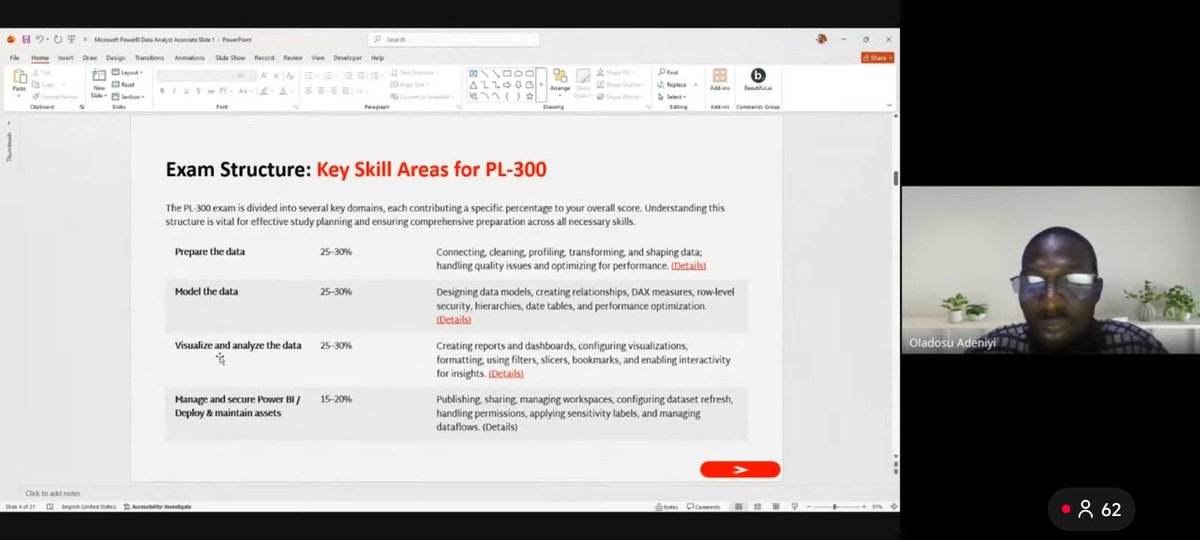Open the Arrange options
Screen dimensions: 1200x540
coord(559,80)
